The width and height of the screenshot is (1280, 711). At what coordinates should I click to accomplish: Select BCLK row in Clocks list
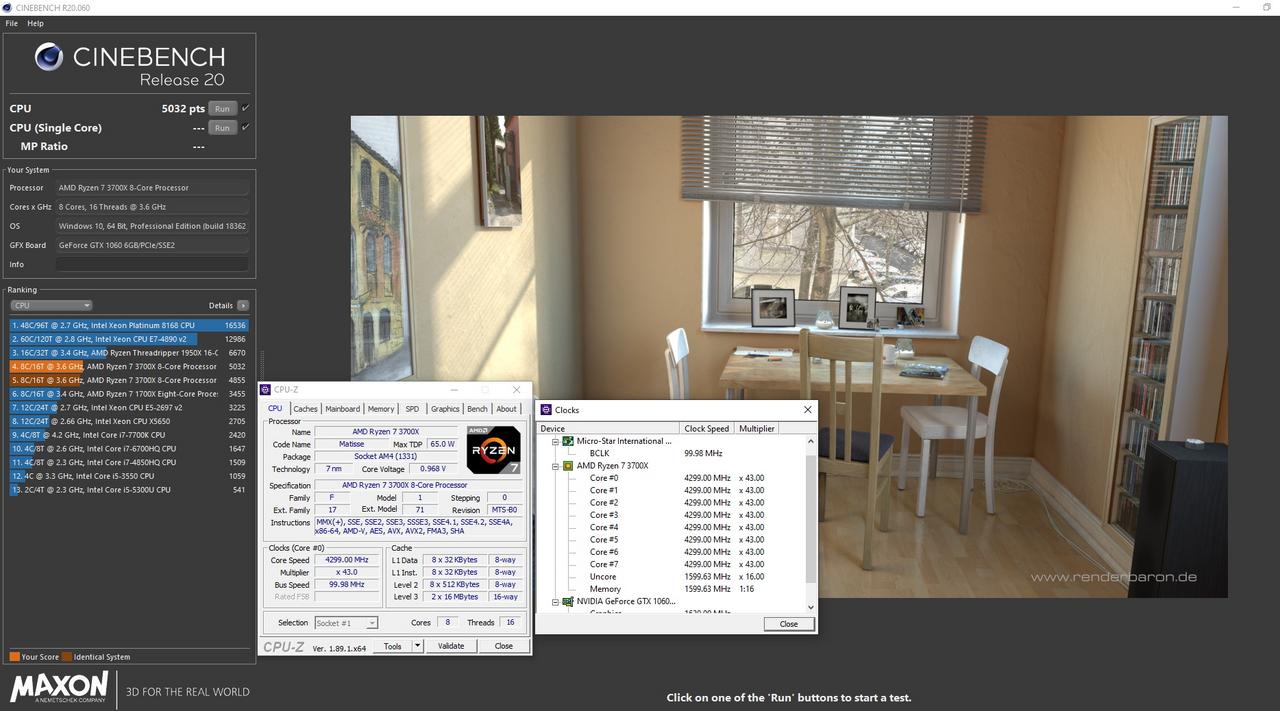[x=671, y=453]
